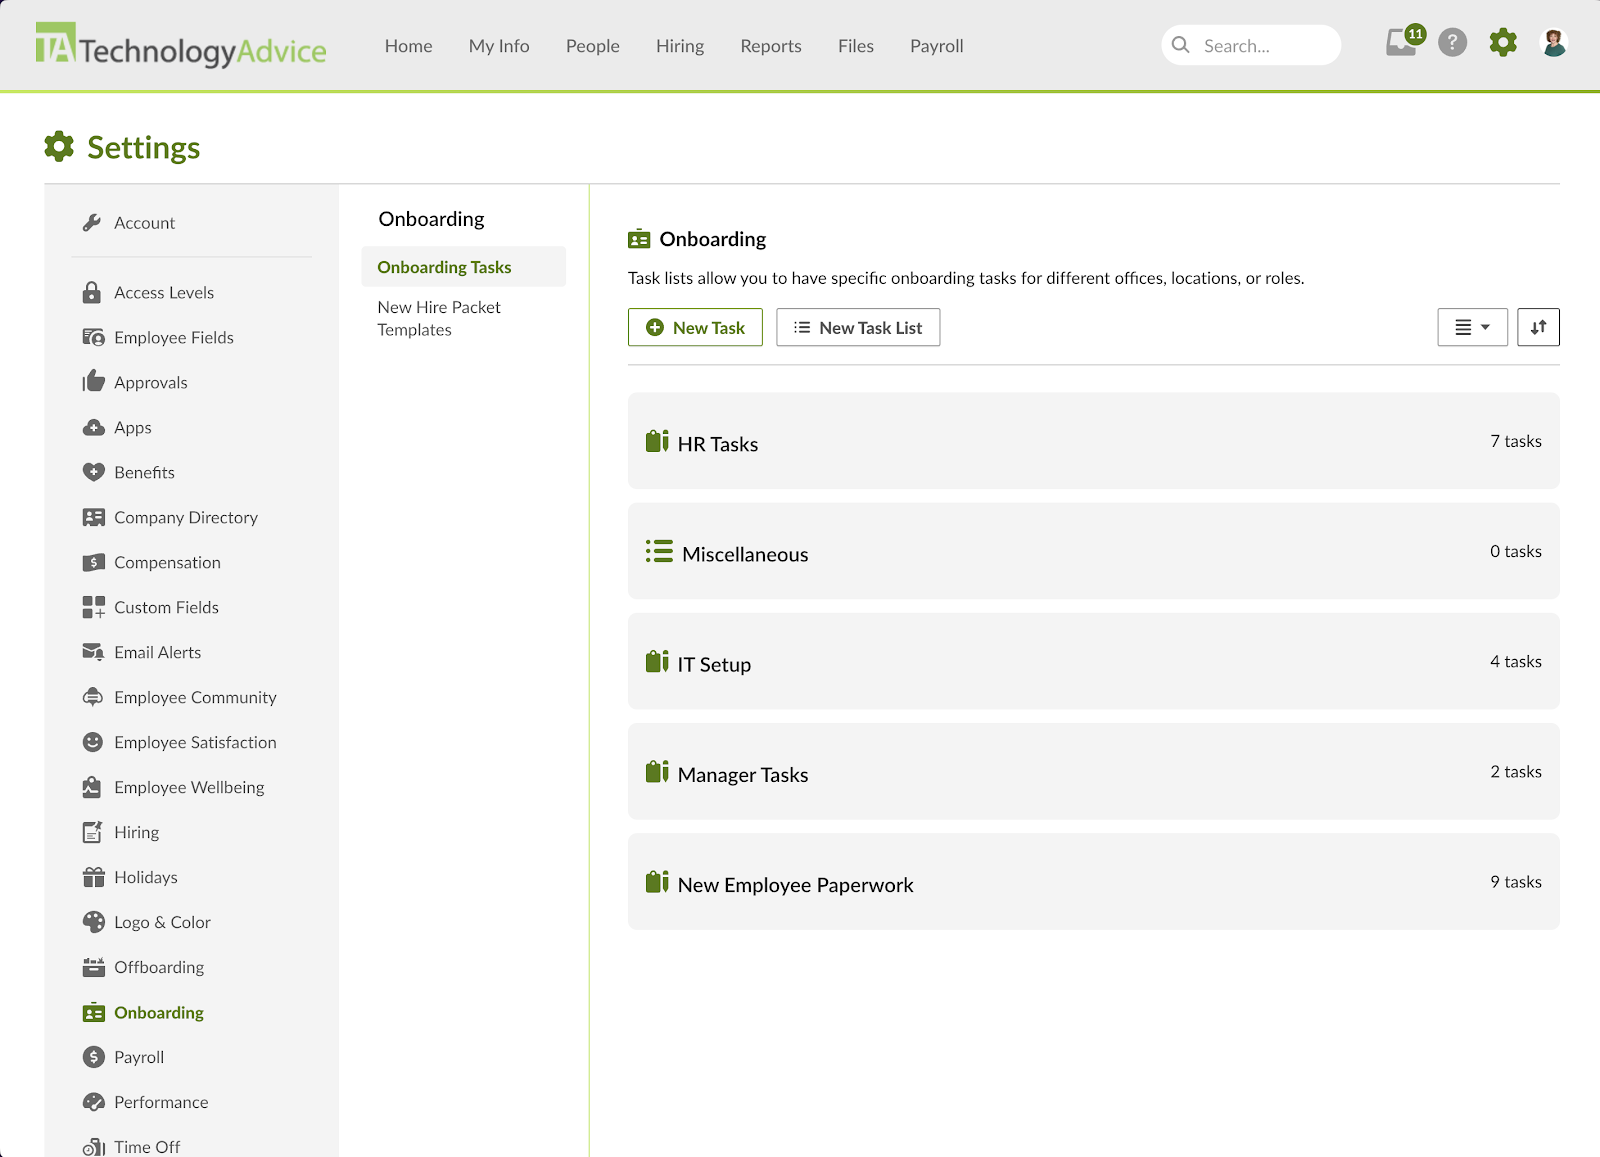Screen dimensions: 1600x1157
Task: Expand the Manager Tasks list
Action: click(x=1094, y=771)
